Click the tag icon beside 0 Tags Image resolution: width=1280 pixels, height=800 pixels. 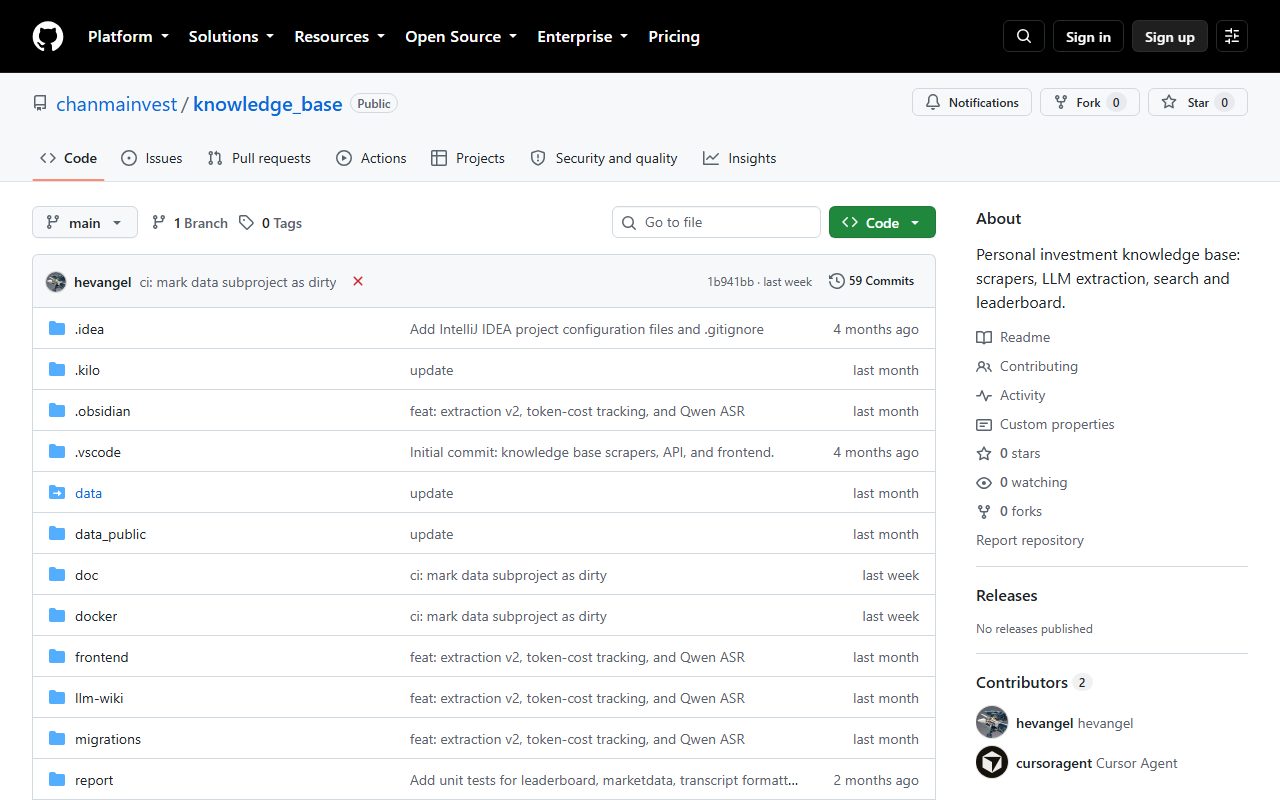click(x=246, y=223)
